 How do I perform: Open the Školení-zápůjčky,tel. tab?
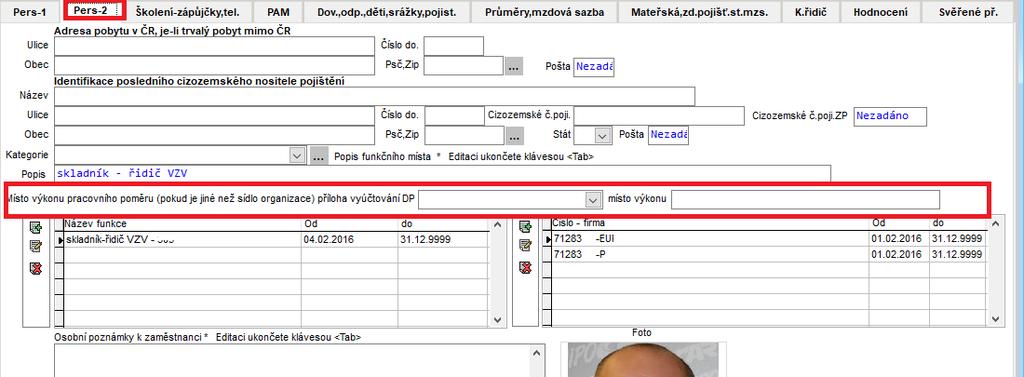click(x=187, y=12)
